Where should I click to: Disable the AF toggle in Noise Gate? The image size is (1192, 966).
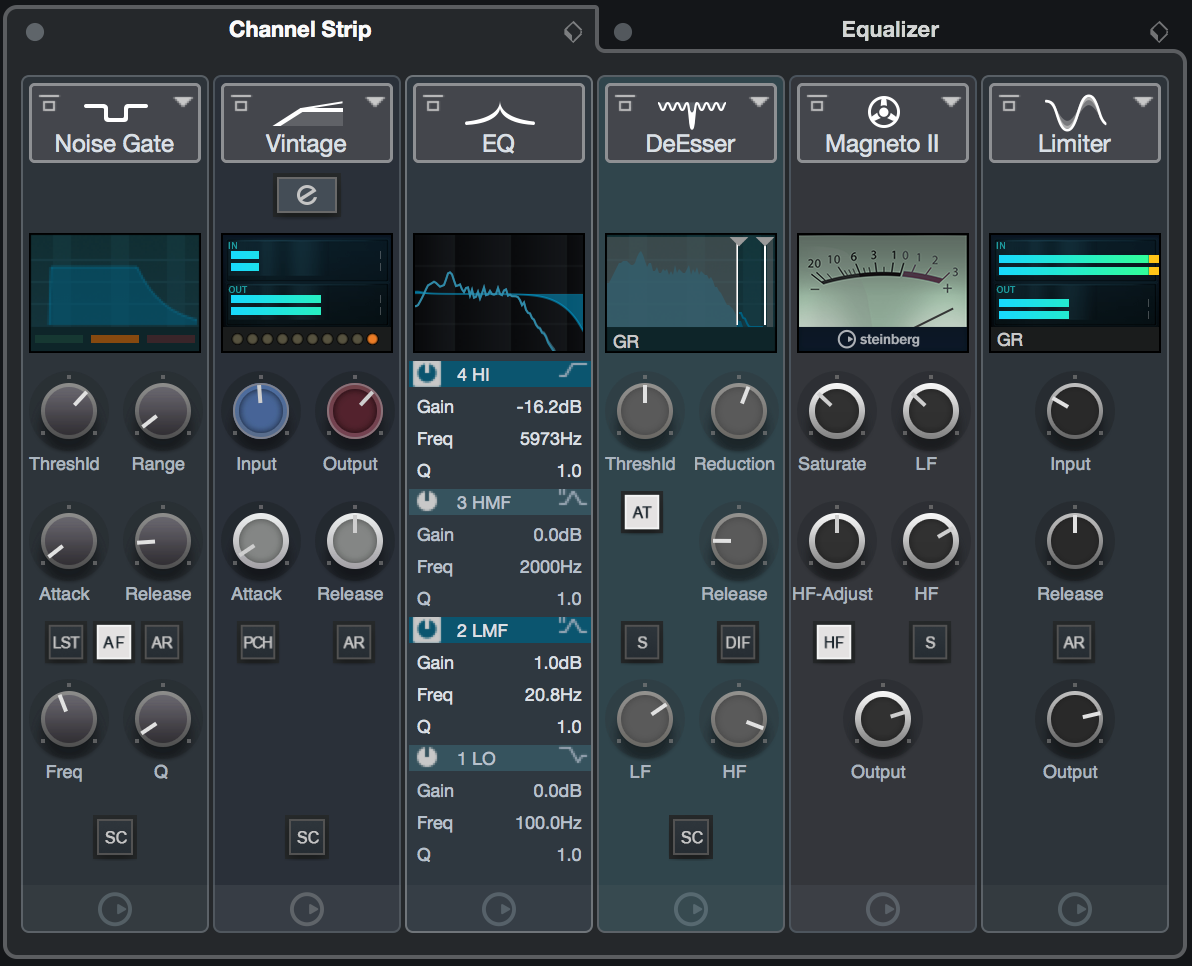[x=113, y=642]
